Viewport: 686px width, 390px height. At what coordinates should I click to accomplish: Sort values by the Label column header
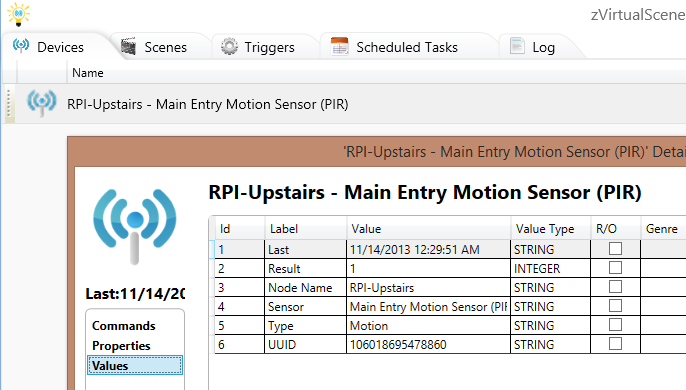(306, 228)
